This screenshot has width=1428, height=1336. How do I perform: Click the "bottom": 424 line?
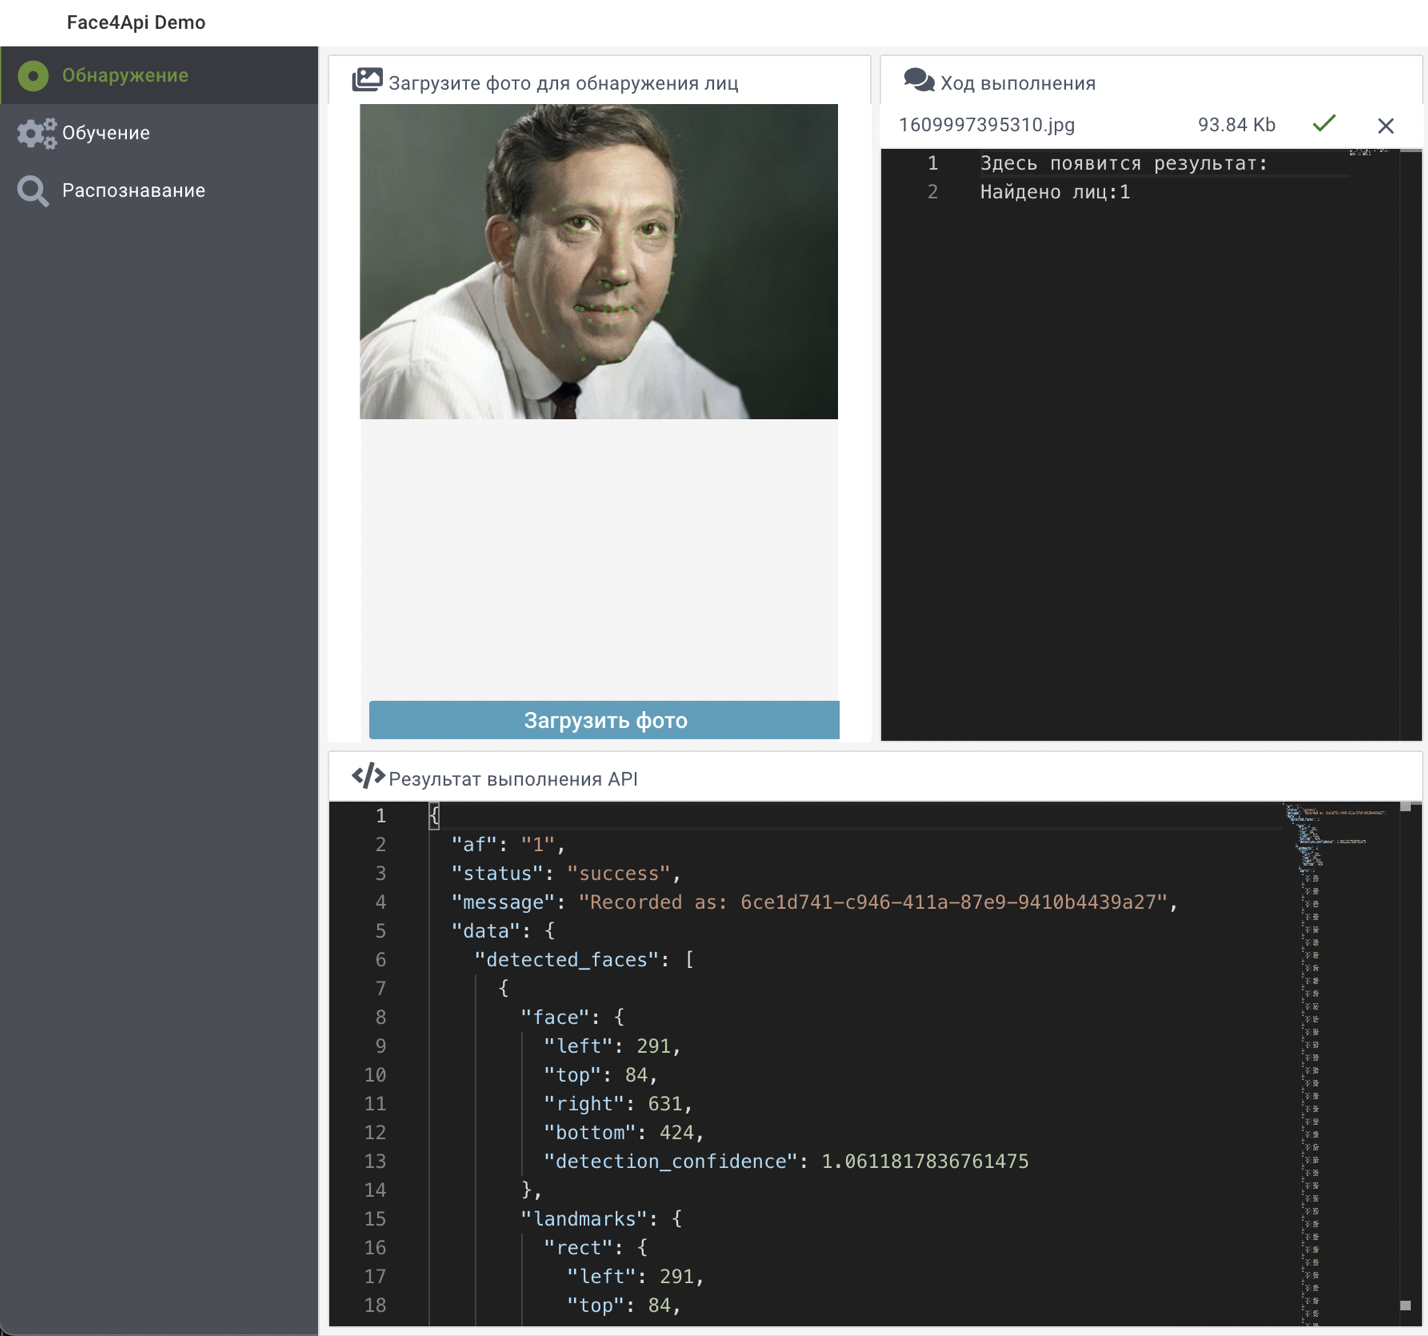click(624, 1133)
